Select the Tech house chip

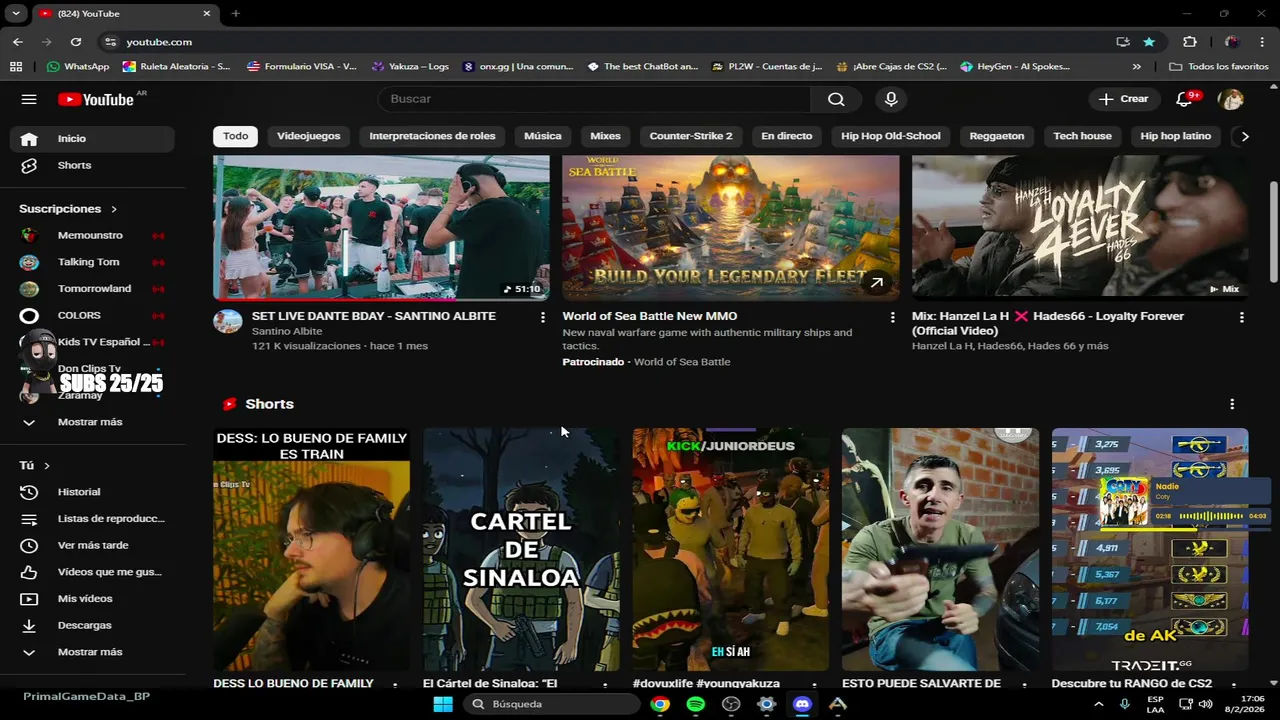[x=1082, y=136]
